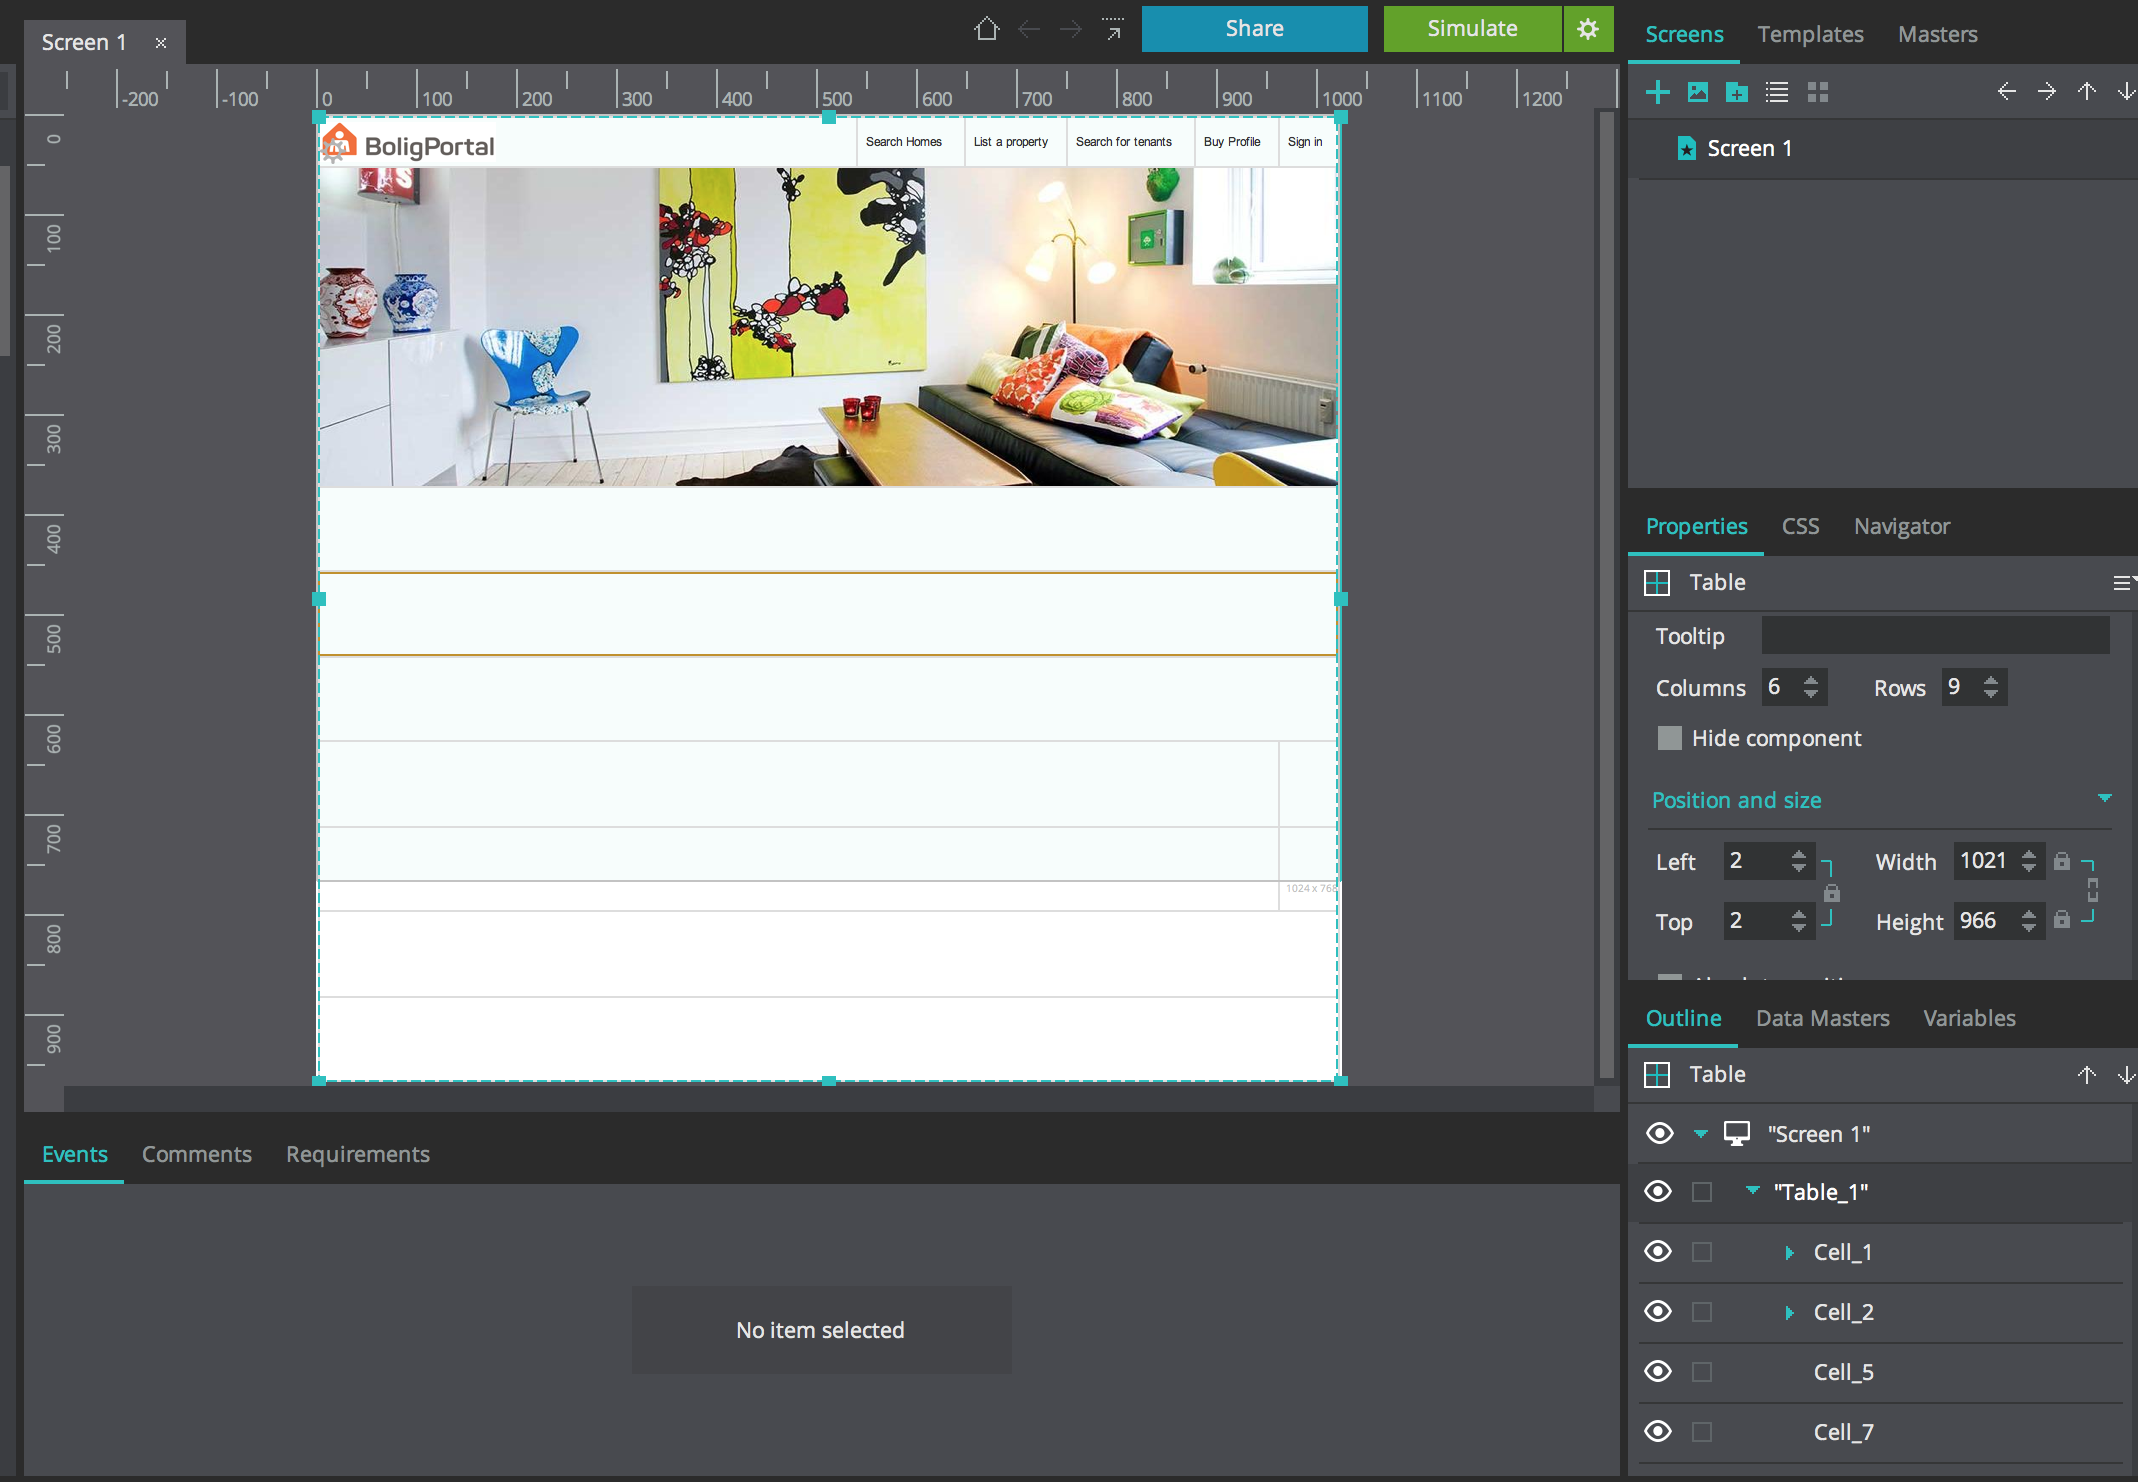Enable the Hide component checkbox

(x=1669, y=738)
